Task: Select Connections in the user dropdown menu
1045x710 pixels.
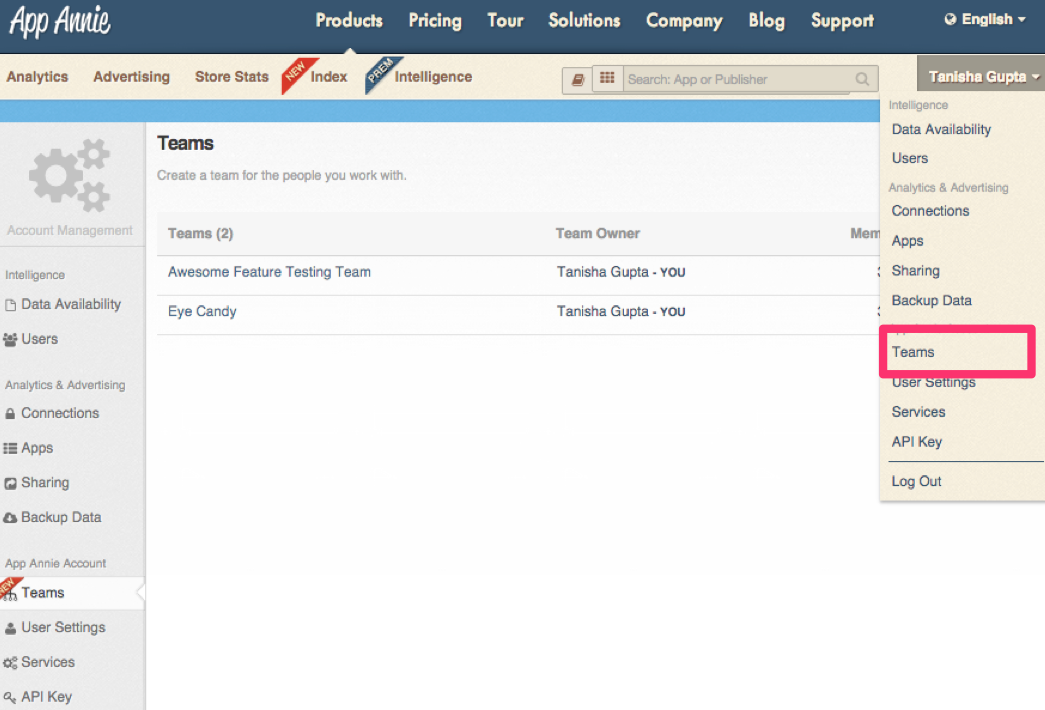Action: pos(930,211)
